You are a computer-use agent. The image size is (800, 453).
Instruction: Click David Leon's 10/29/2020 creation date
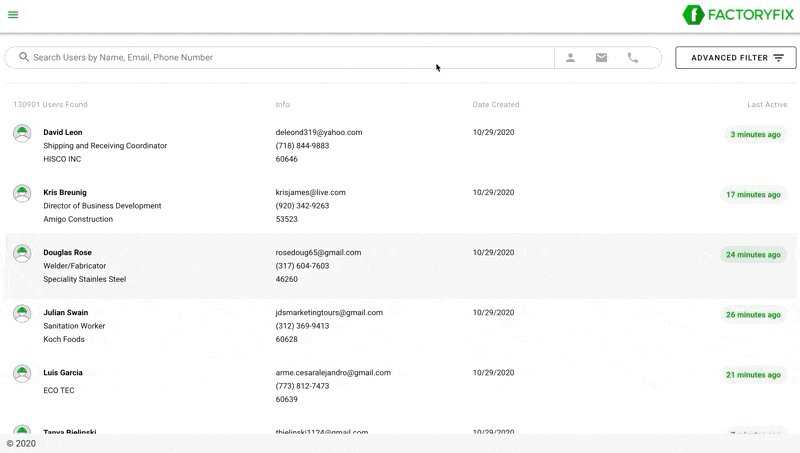(493, 132)
